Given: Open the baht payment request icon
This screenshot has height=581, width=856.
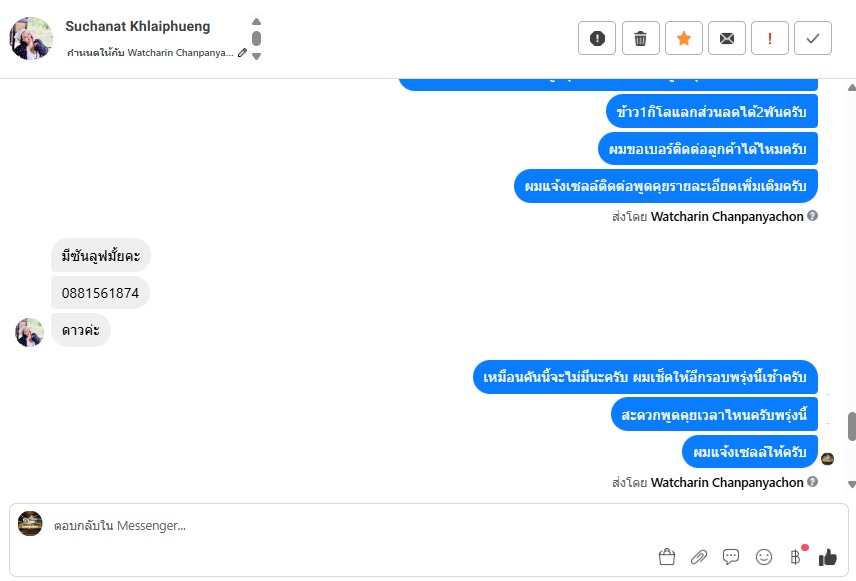Looking at the screenshot, I should 796,556.
